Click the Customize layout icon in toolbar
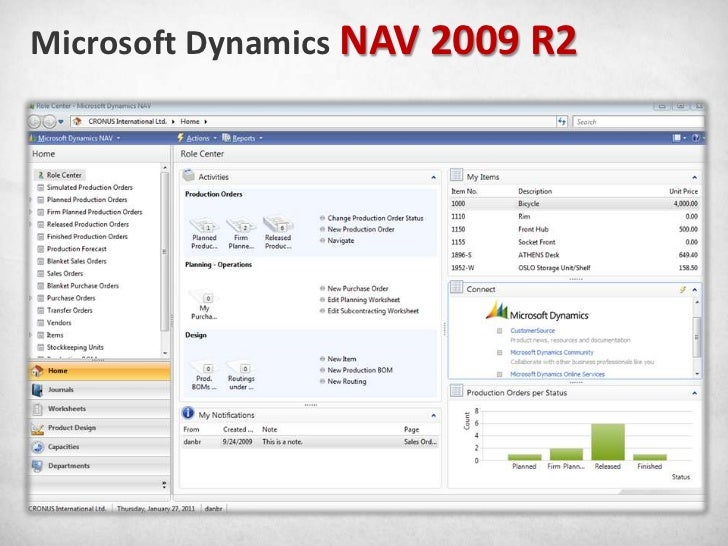The width and height of the screenshot is (728, 546). [x=677, y=138]
